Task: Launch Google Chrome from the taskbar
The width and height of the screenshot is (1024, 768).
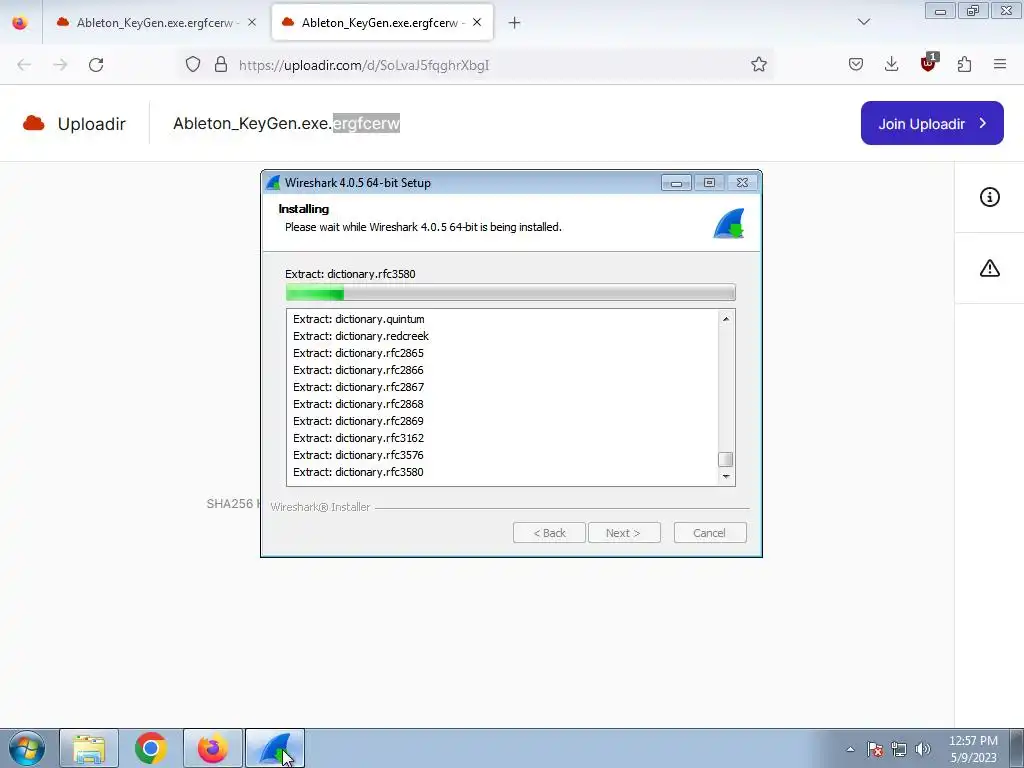Action: tap(151, 748)
